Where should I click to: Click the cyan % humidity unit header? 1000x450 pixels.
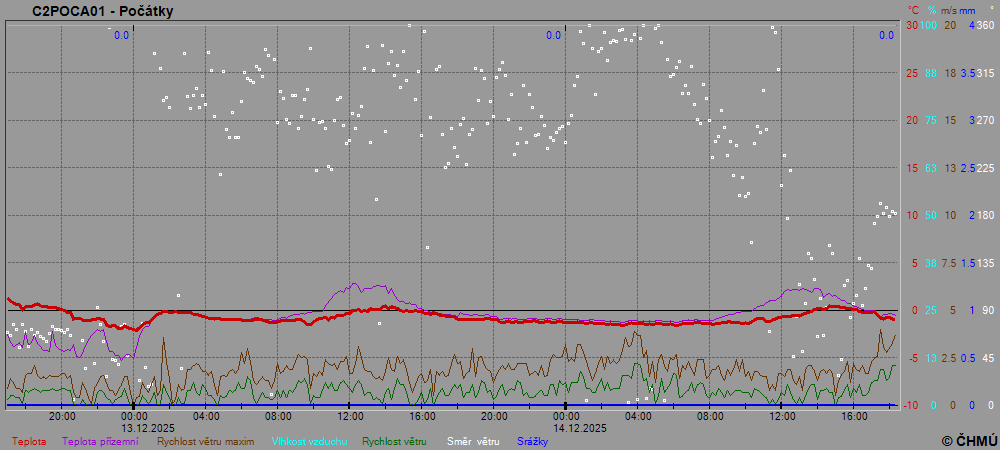pyautogui.click(x=931, y=11)
